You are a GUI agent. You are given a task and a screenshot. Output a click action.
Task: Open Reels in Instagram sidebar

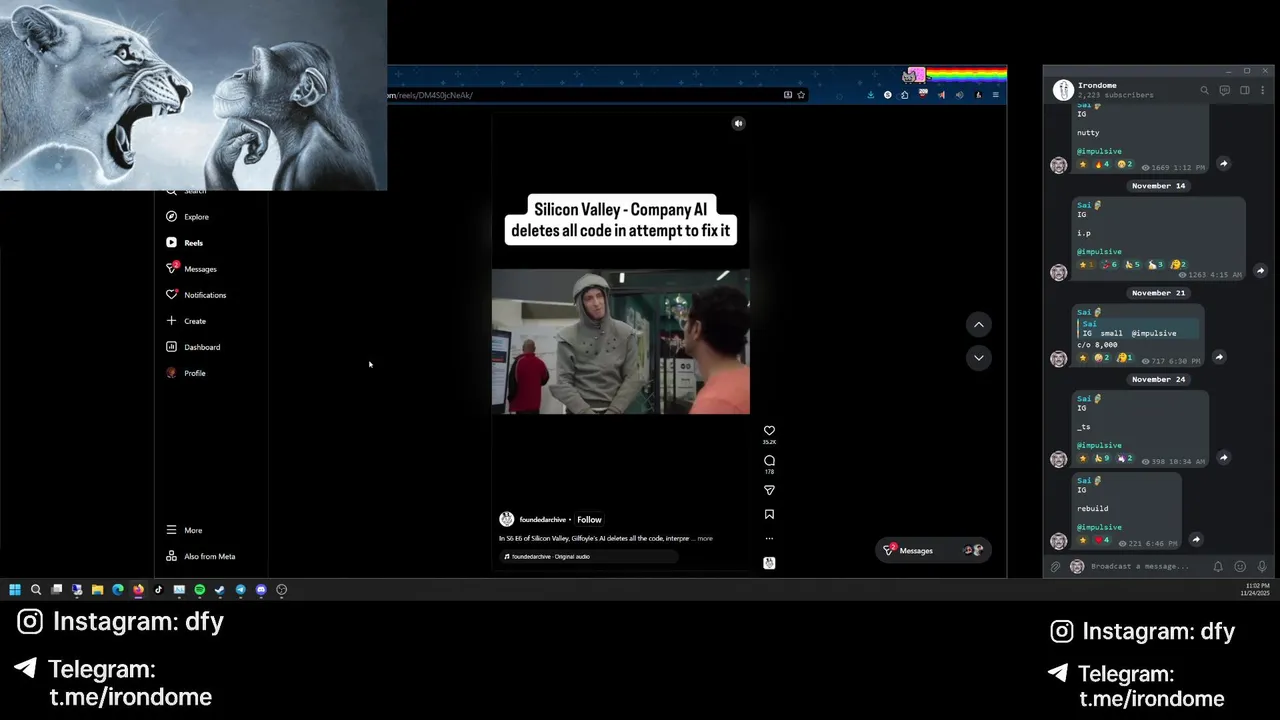186,243
